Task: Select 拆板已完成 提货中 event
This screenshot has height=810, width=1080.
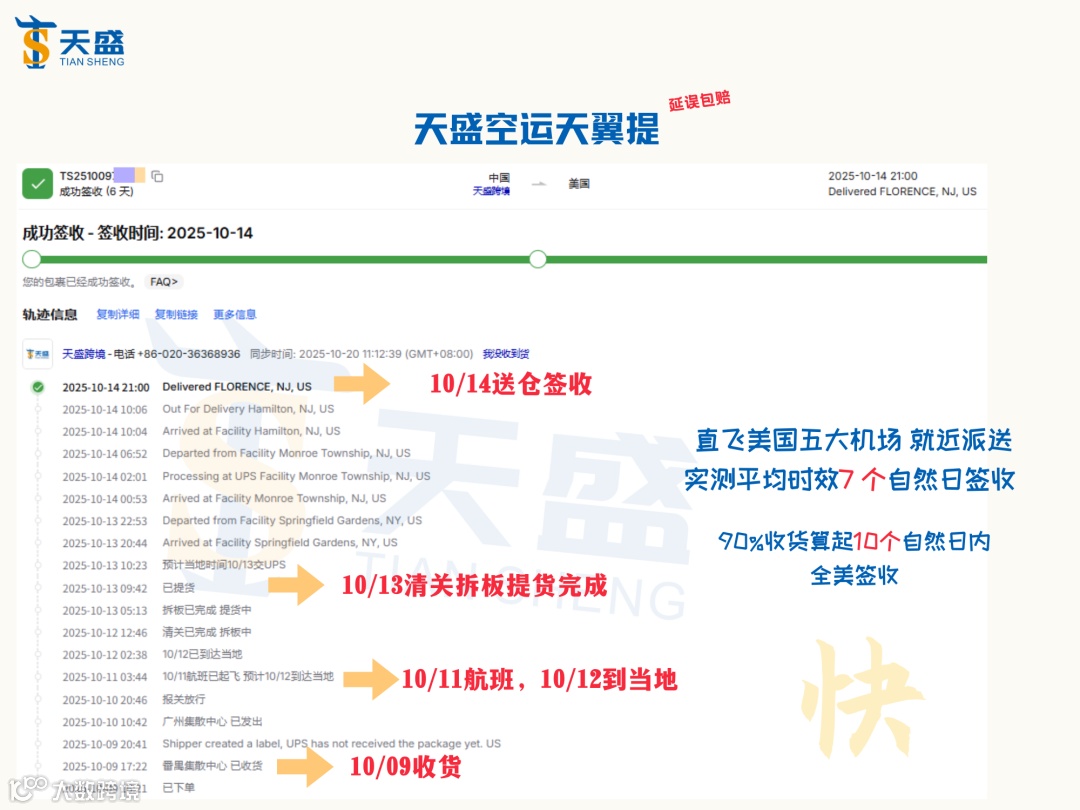Action: [x=207, y=610]
